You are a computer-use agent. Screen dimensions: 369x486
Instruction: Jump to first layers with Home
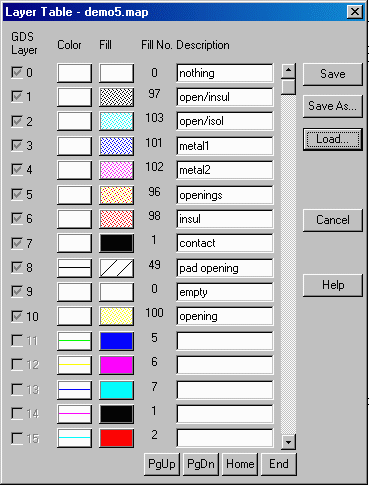tap(240, 464)
